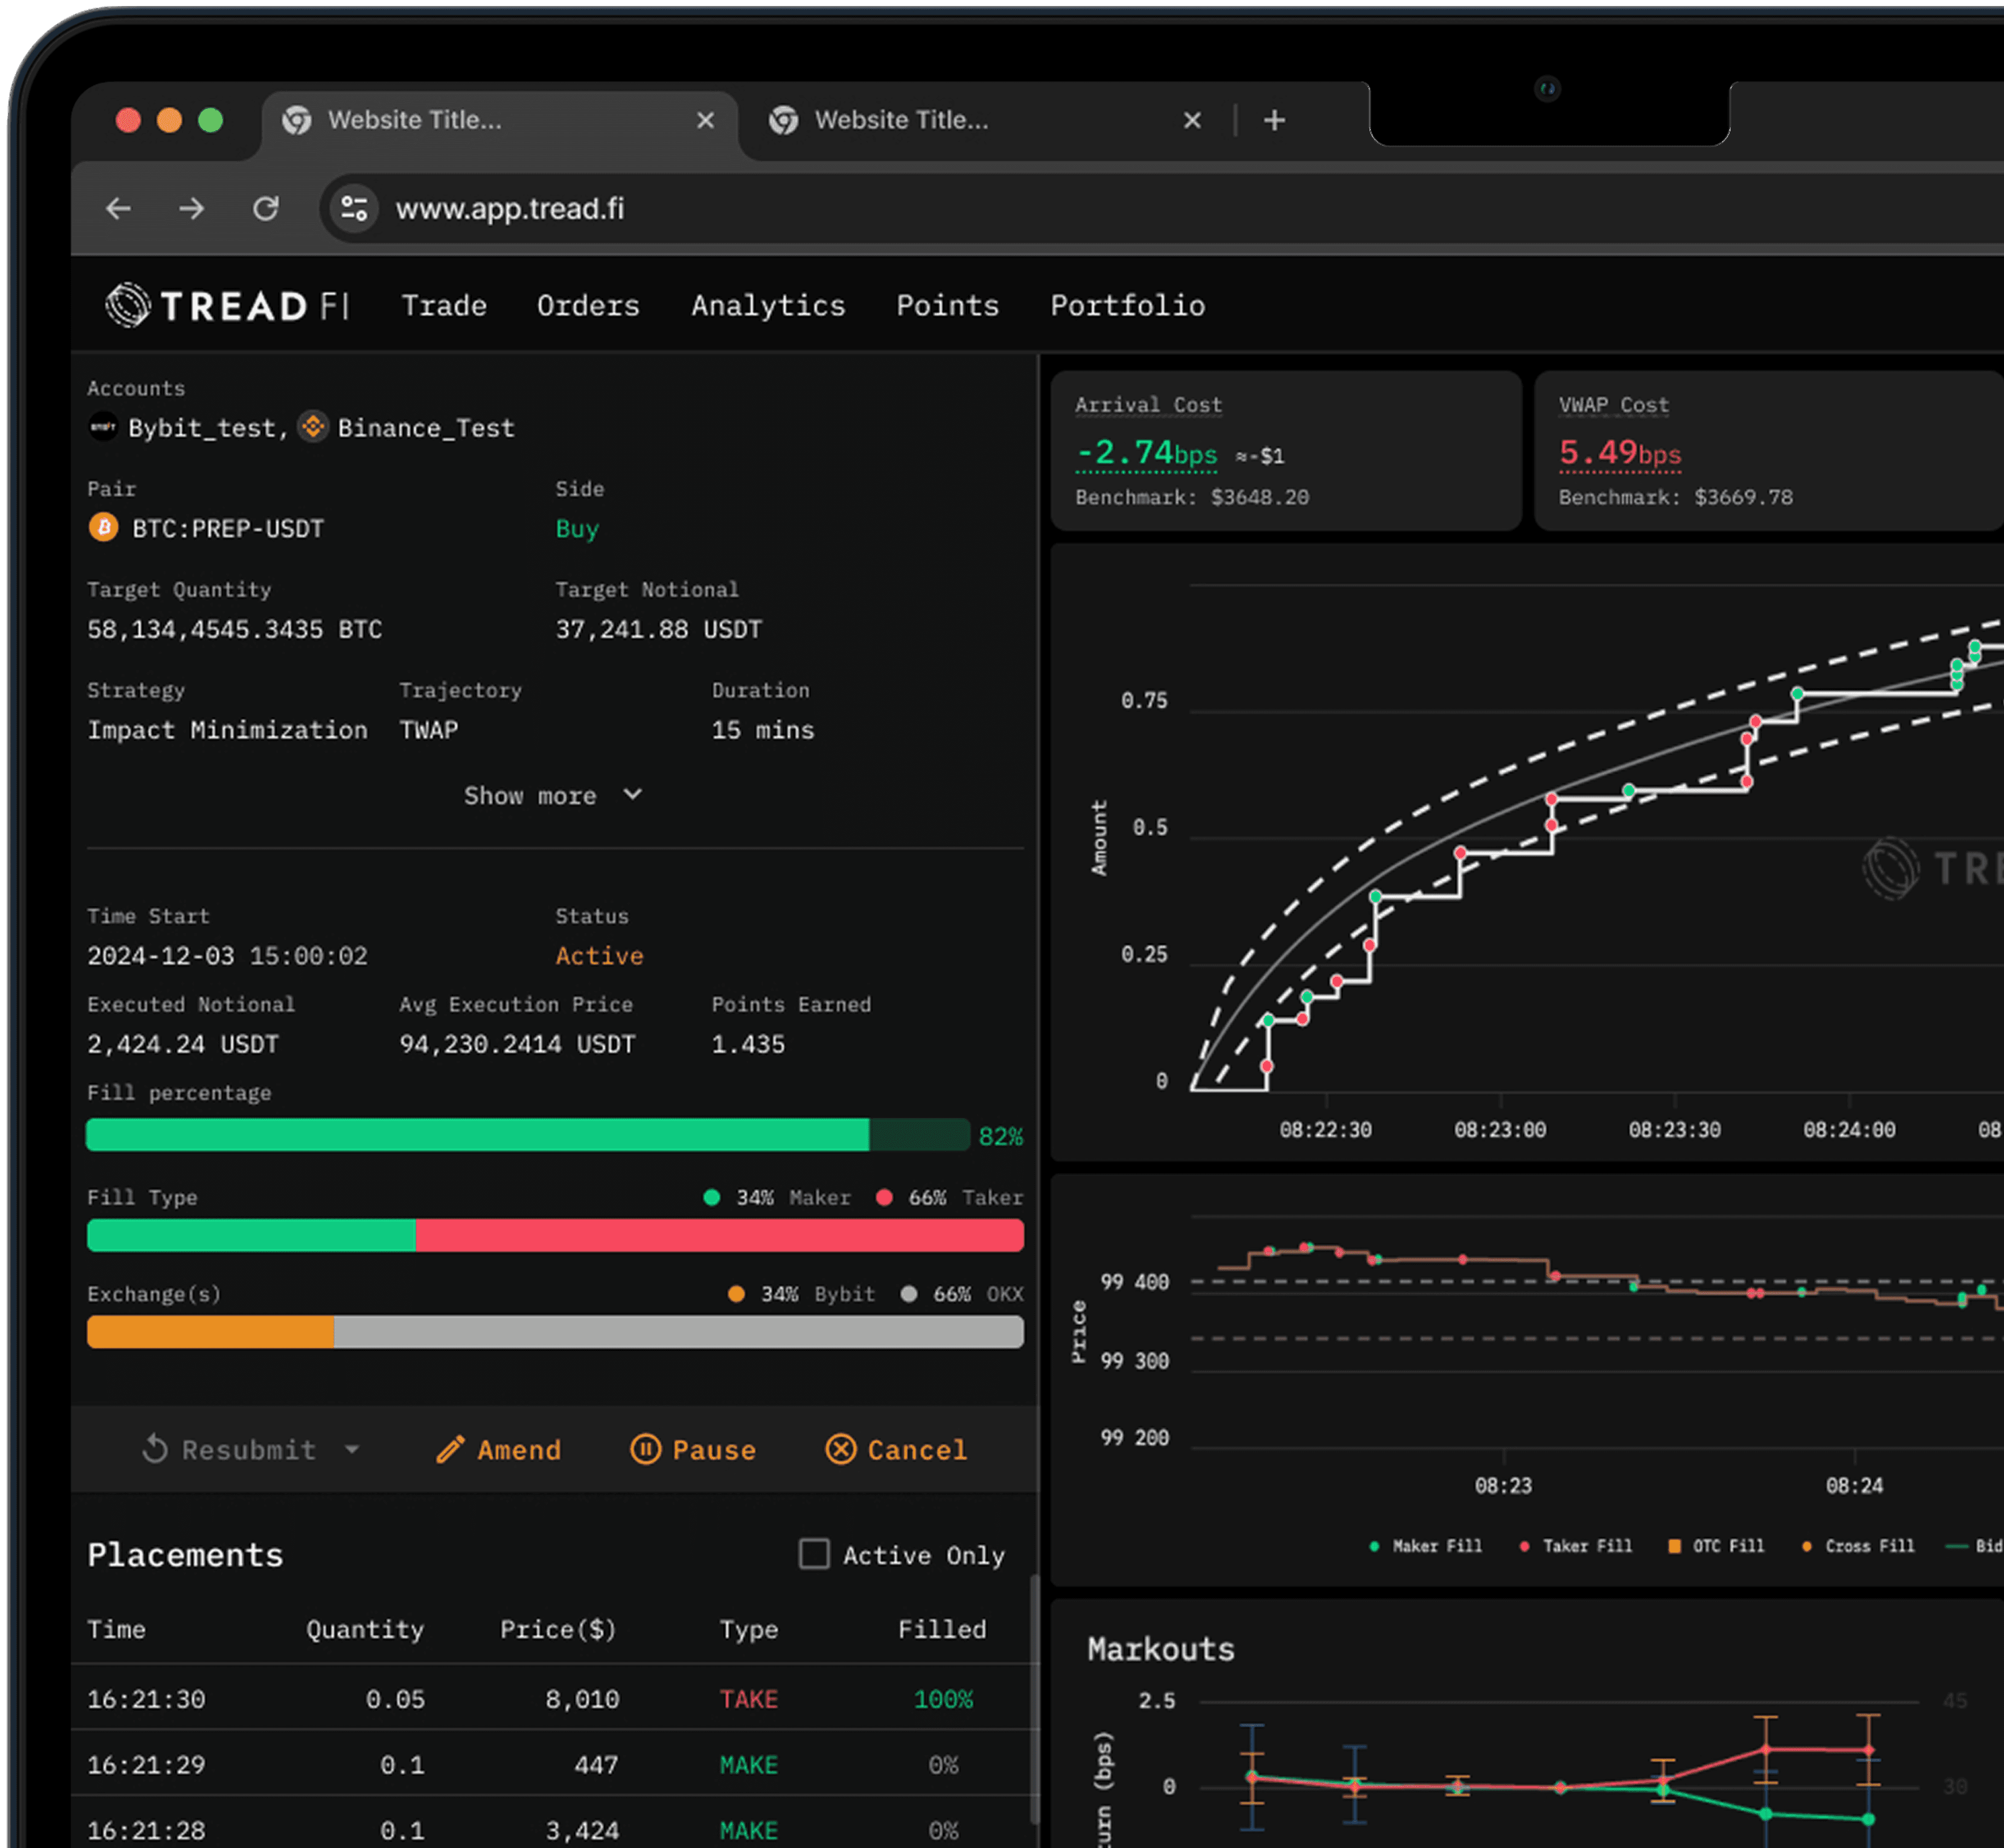Viewport: 2004px width, 1848px height.
Task: Click the Filled column header
Action: click(x=942, y=1629)
